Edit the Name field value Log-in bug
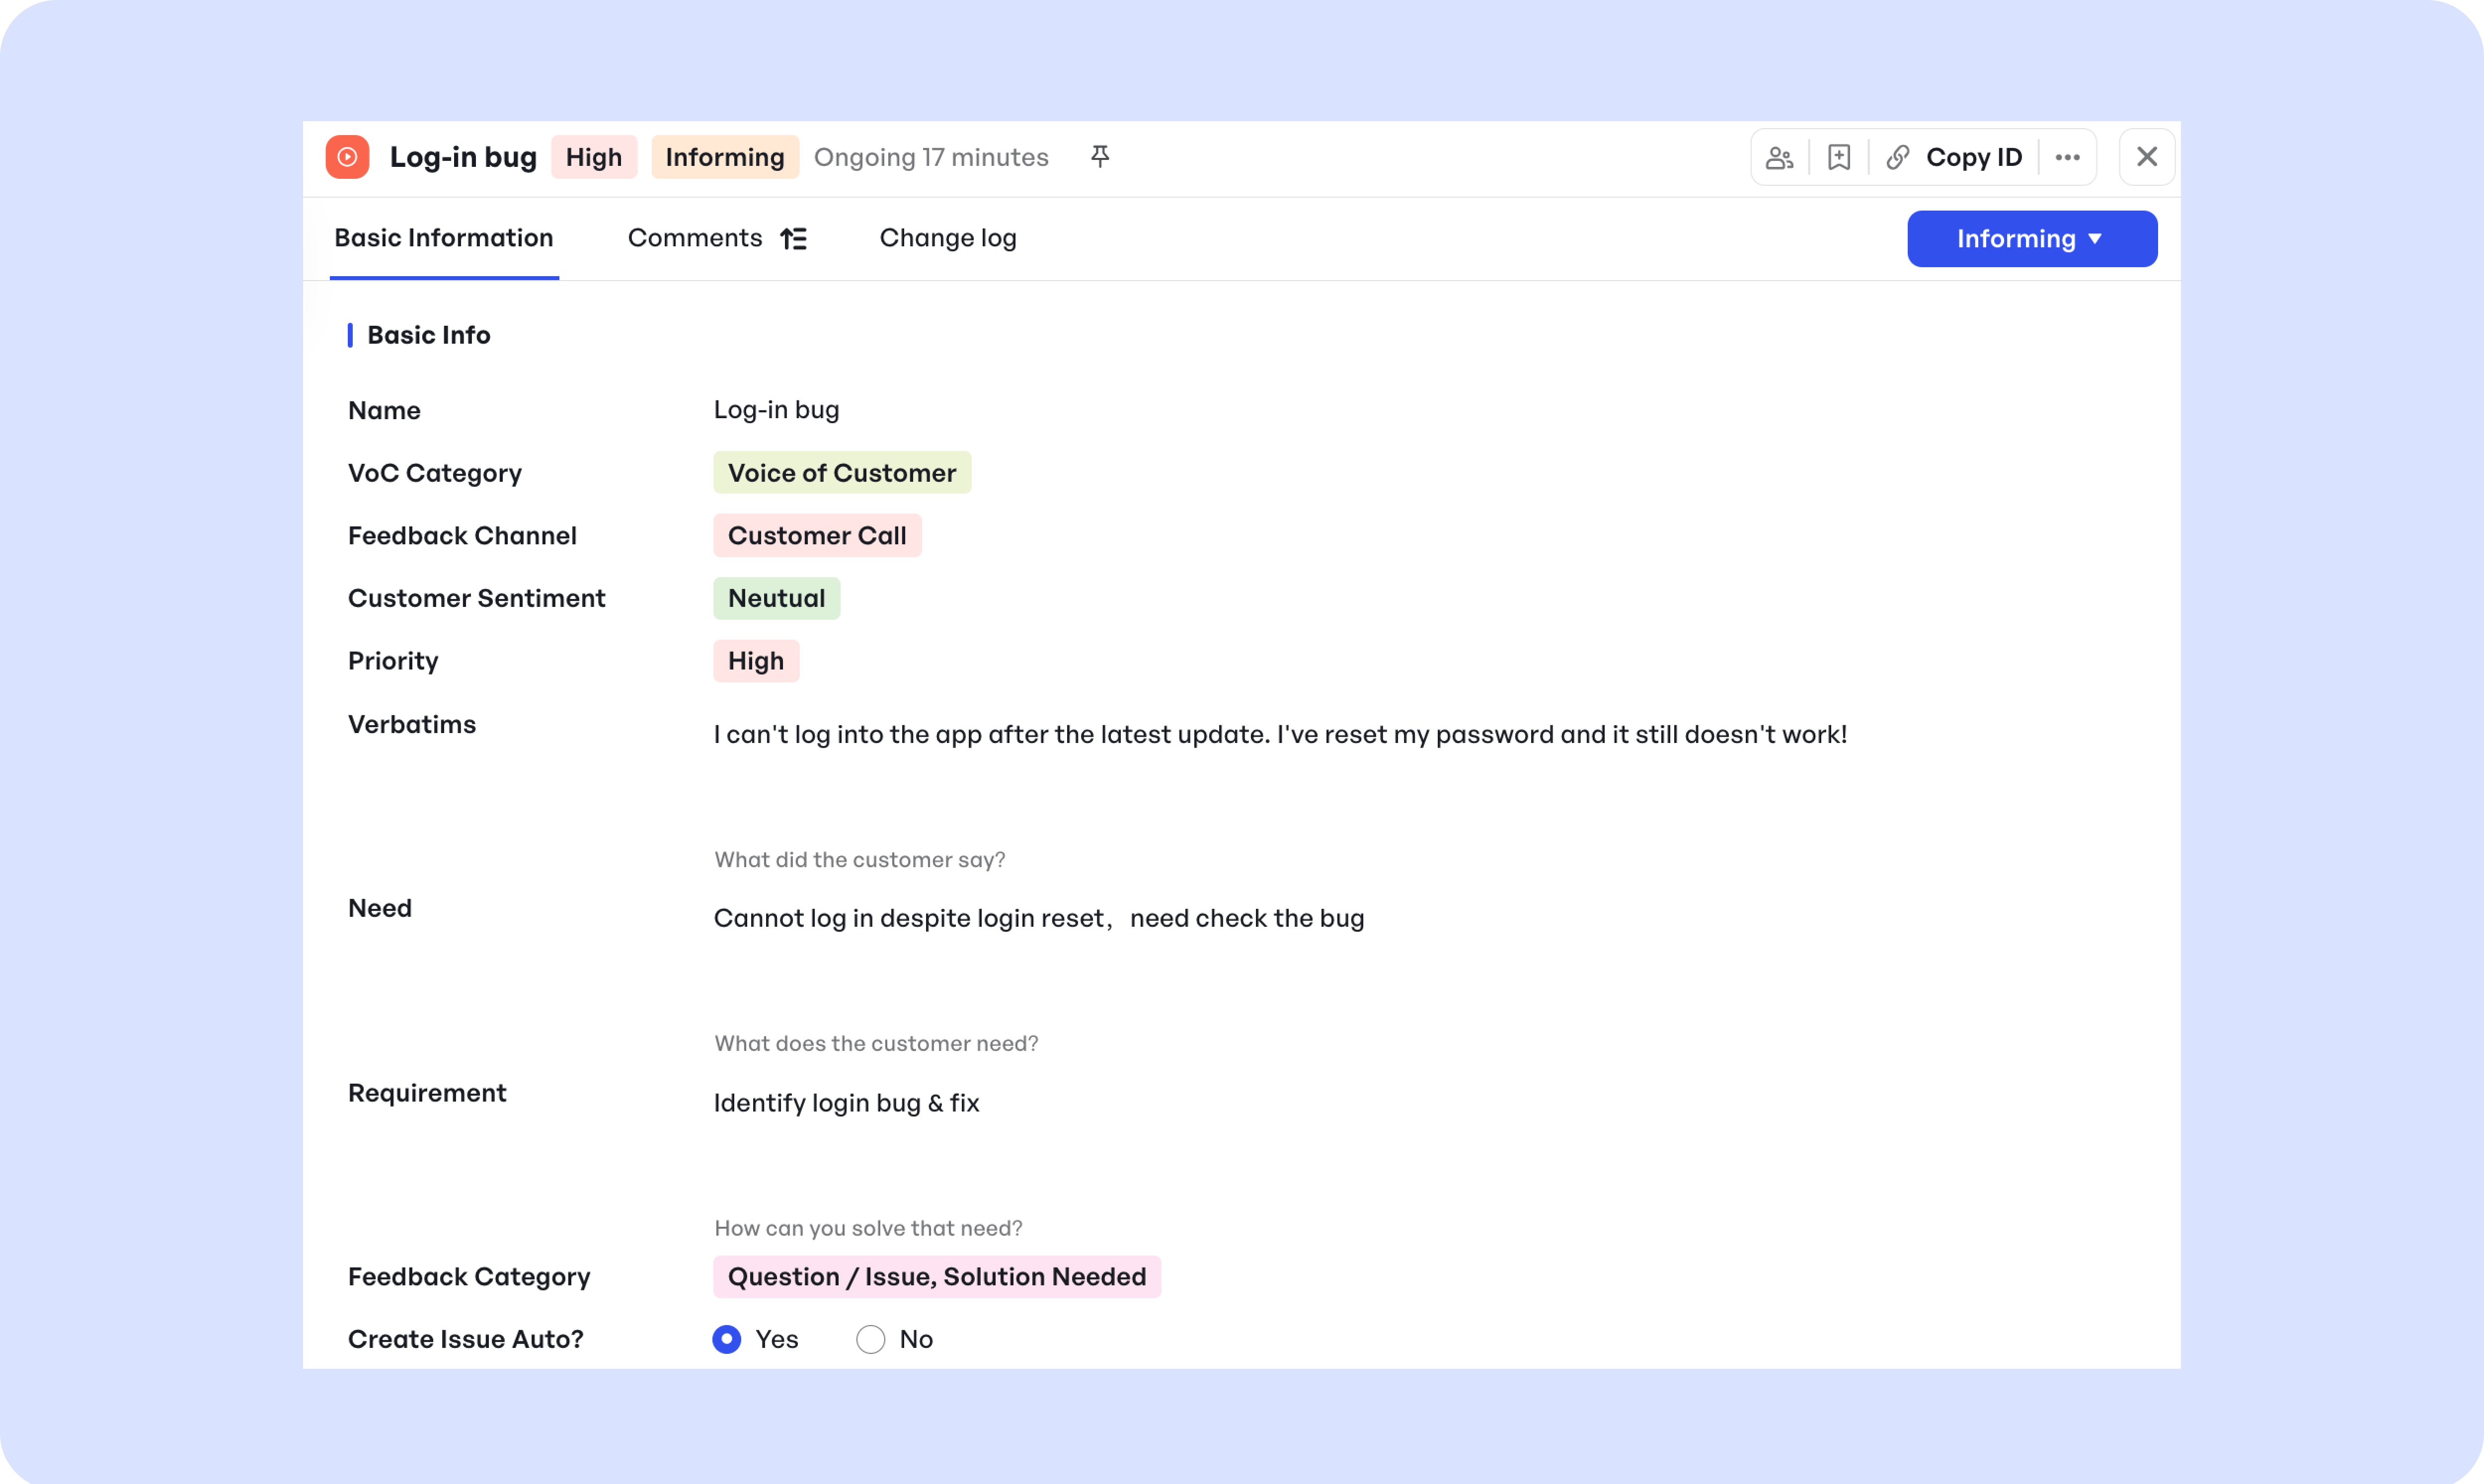 pos(776,410)
